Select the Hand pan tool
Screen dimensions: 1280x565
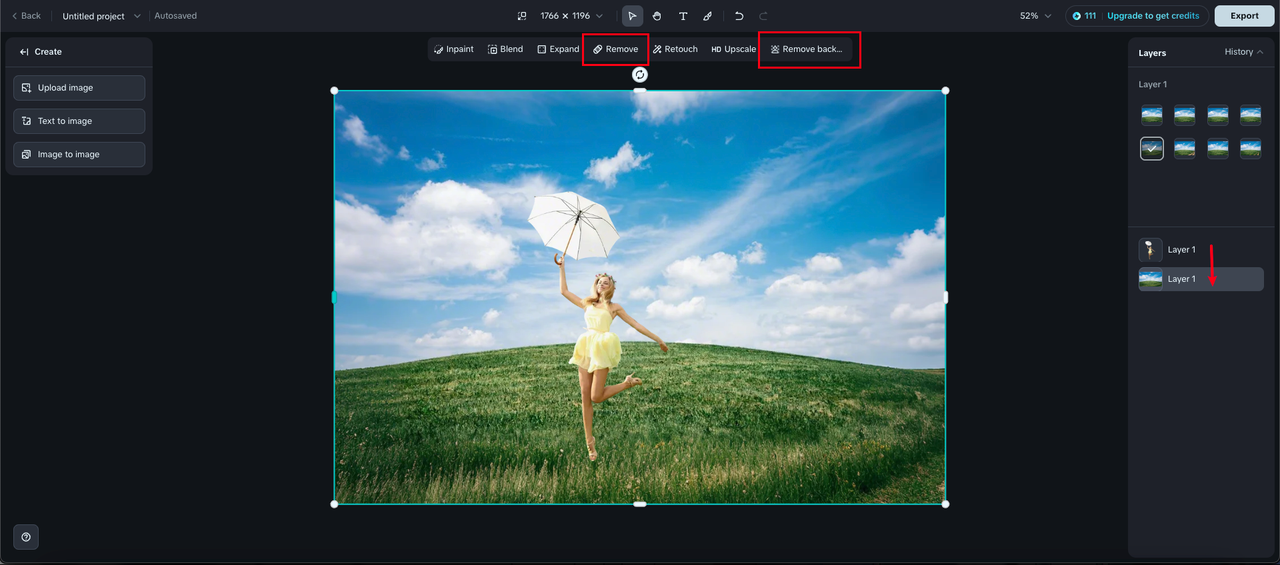click(657, 16)
